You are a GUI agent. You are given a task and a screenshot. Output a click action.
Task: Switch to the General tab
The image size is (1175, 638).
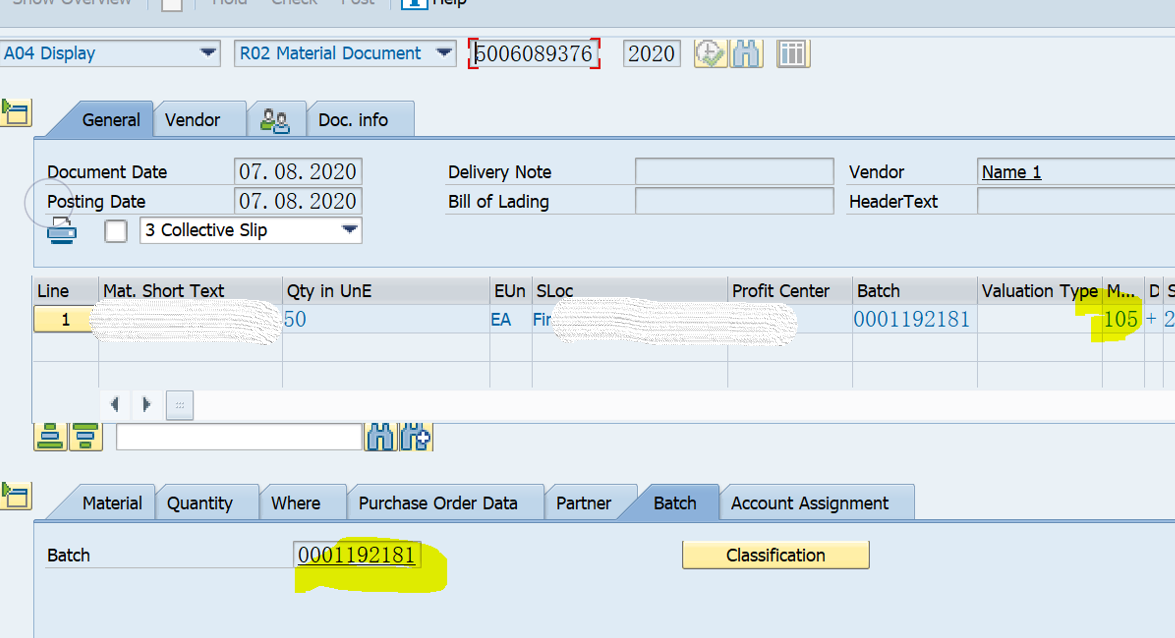coord(111,120)
